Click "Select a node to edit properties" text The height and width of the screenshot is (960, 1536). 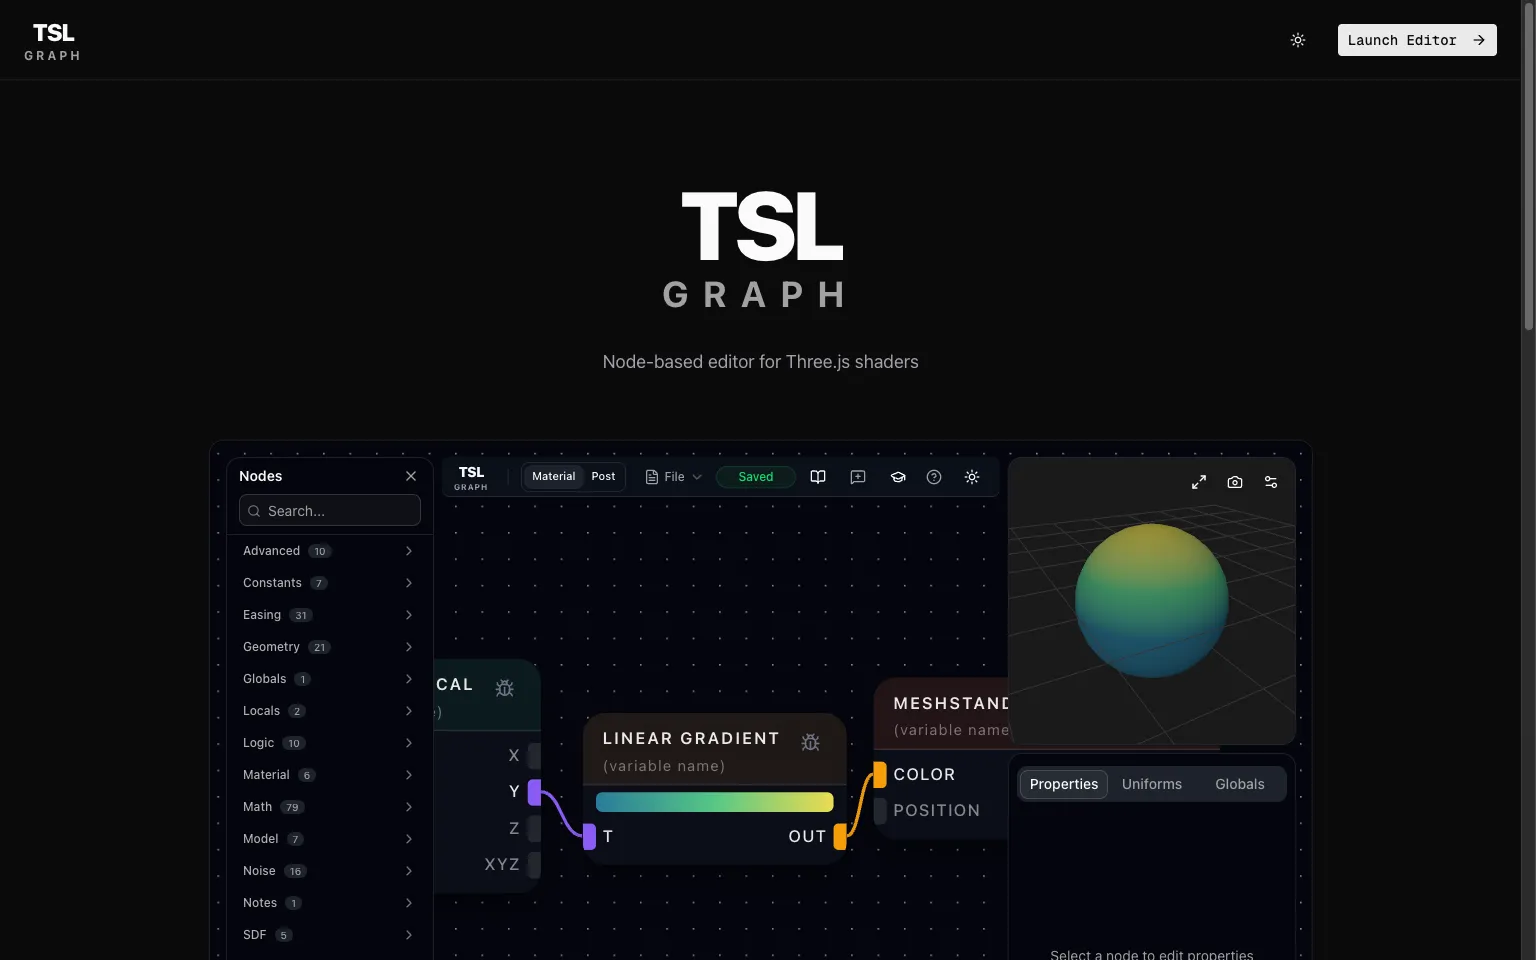point(1151,954)
